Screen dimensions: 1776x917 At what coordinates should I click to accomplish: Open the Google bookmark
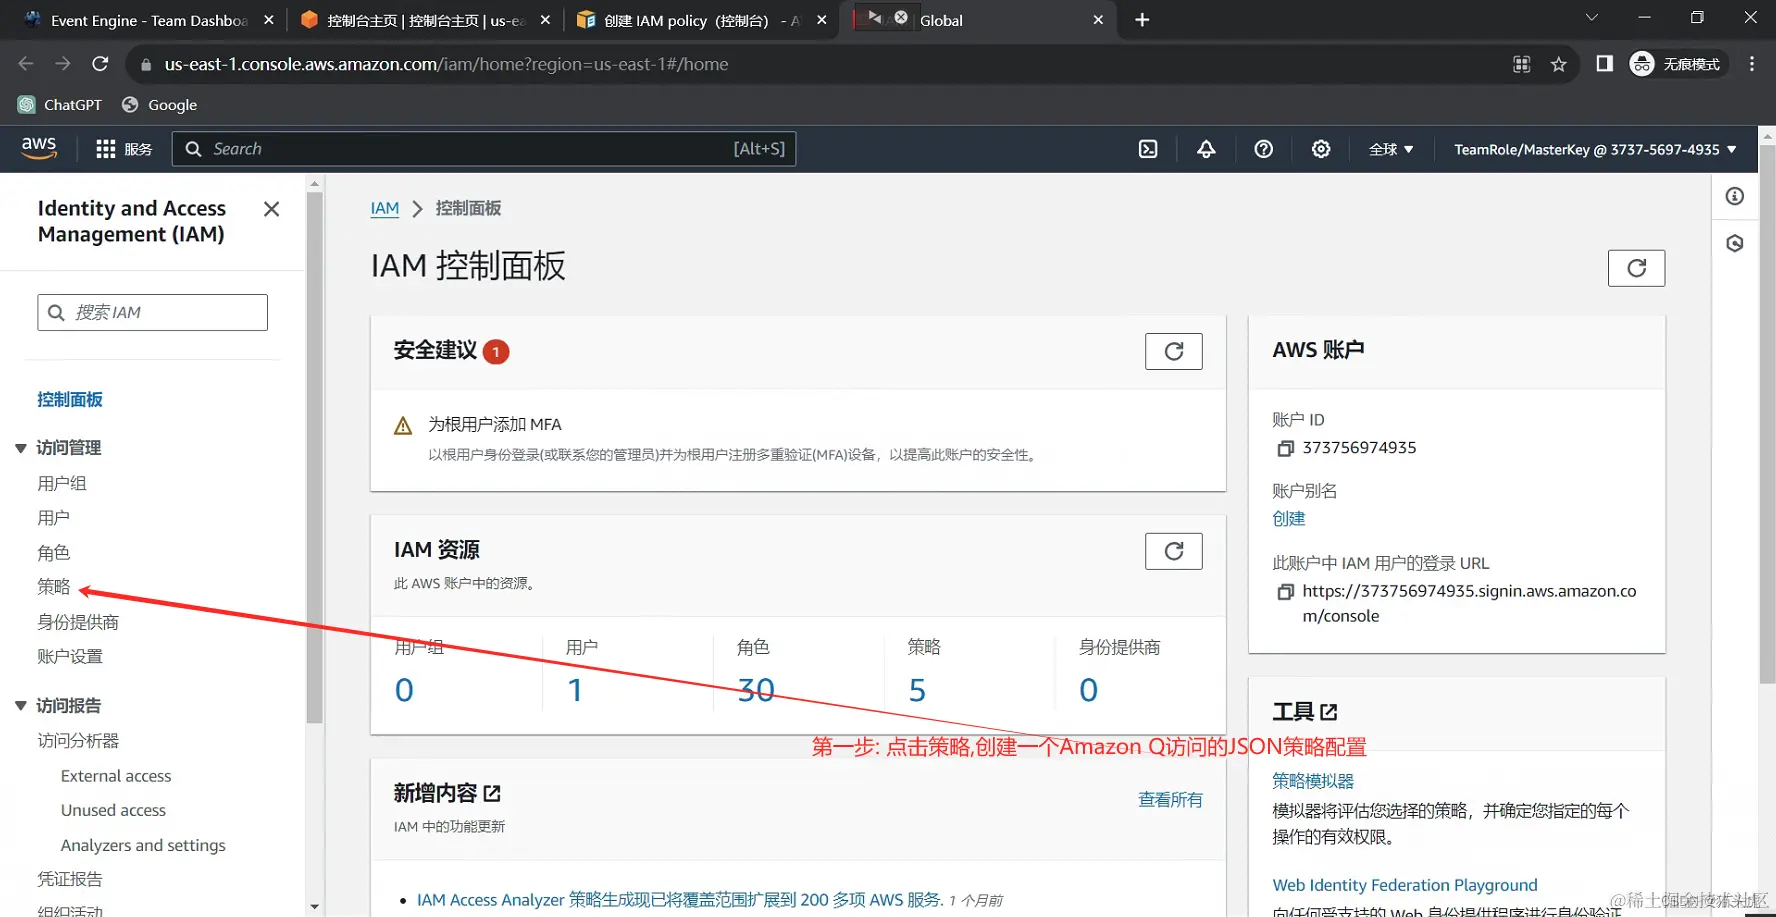(x=159, y=105)
